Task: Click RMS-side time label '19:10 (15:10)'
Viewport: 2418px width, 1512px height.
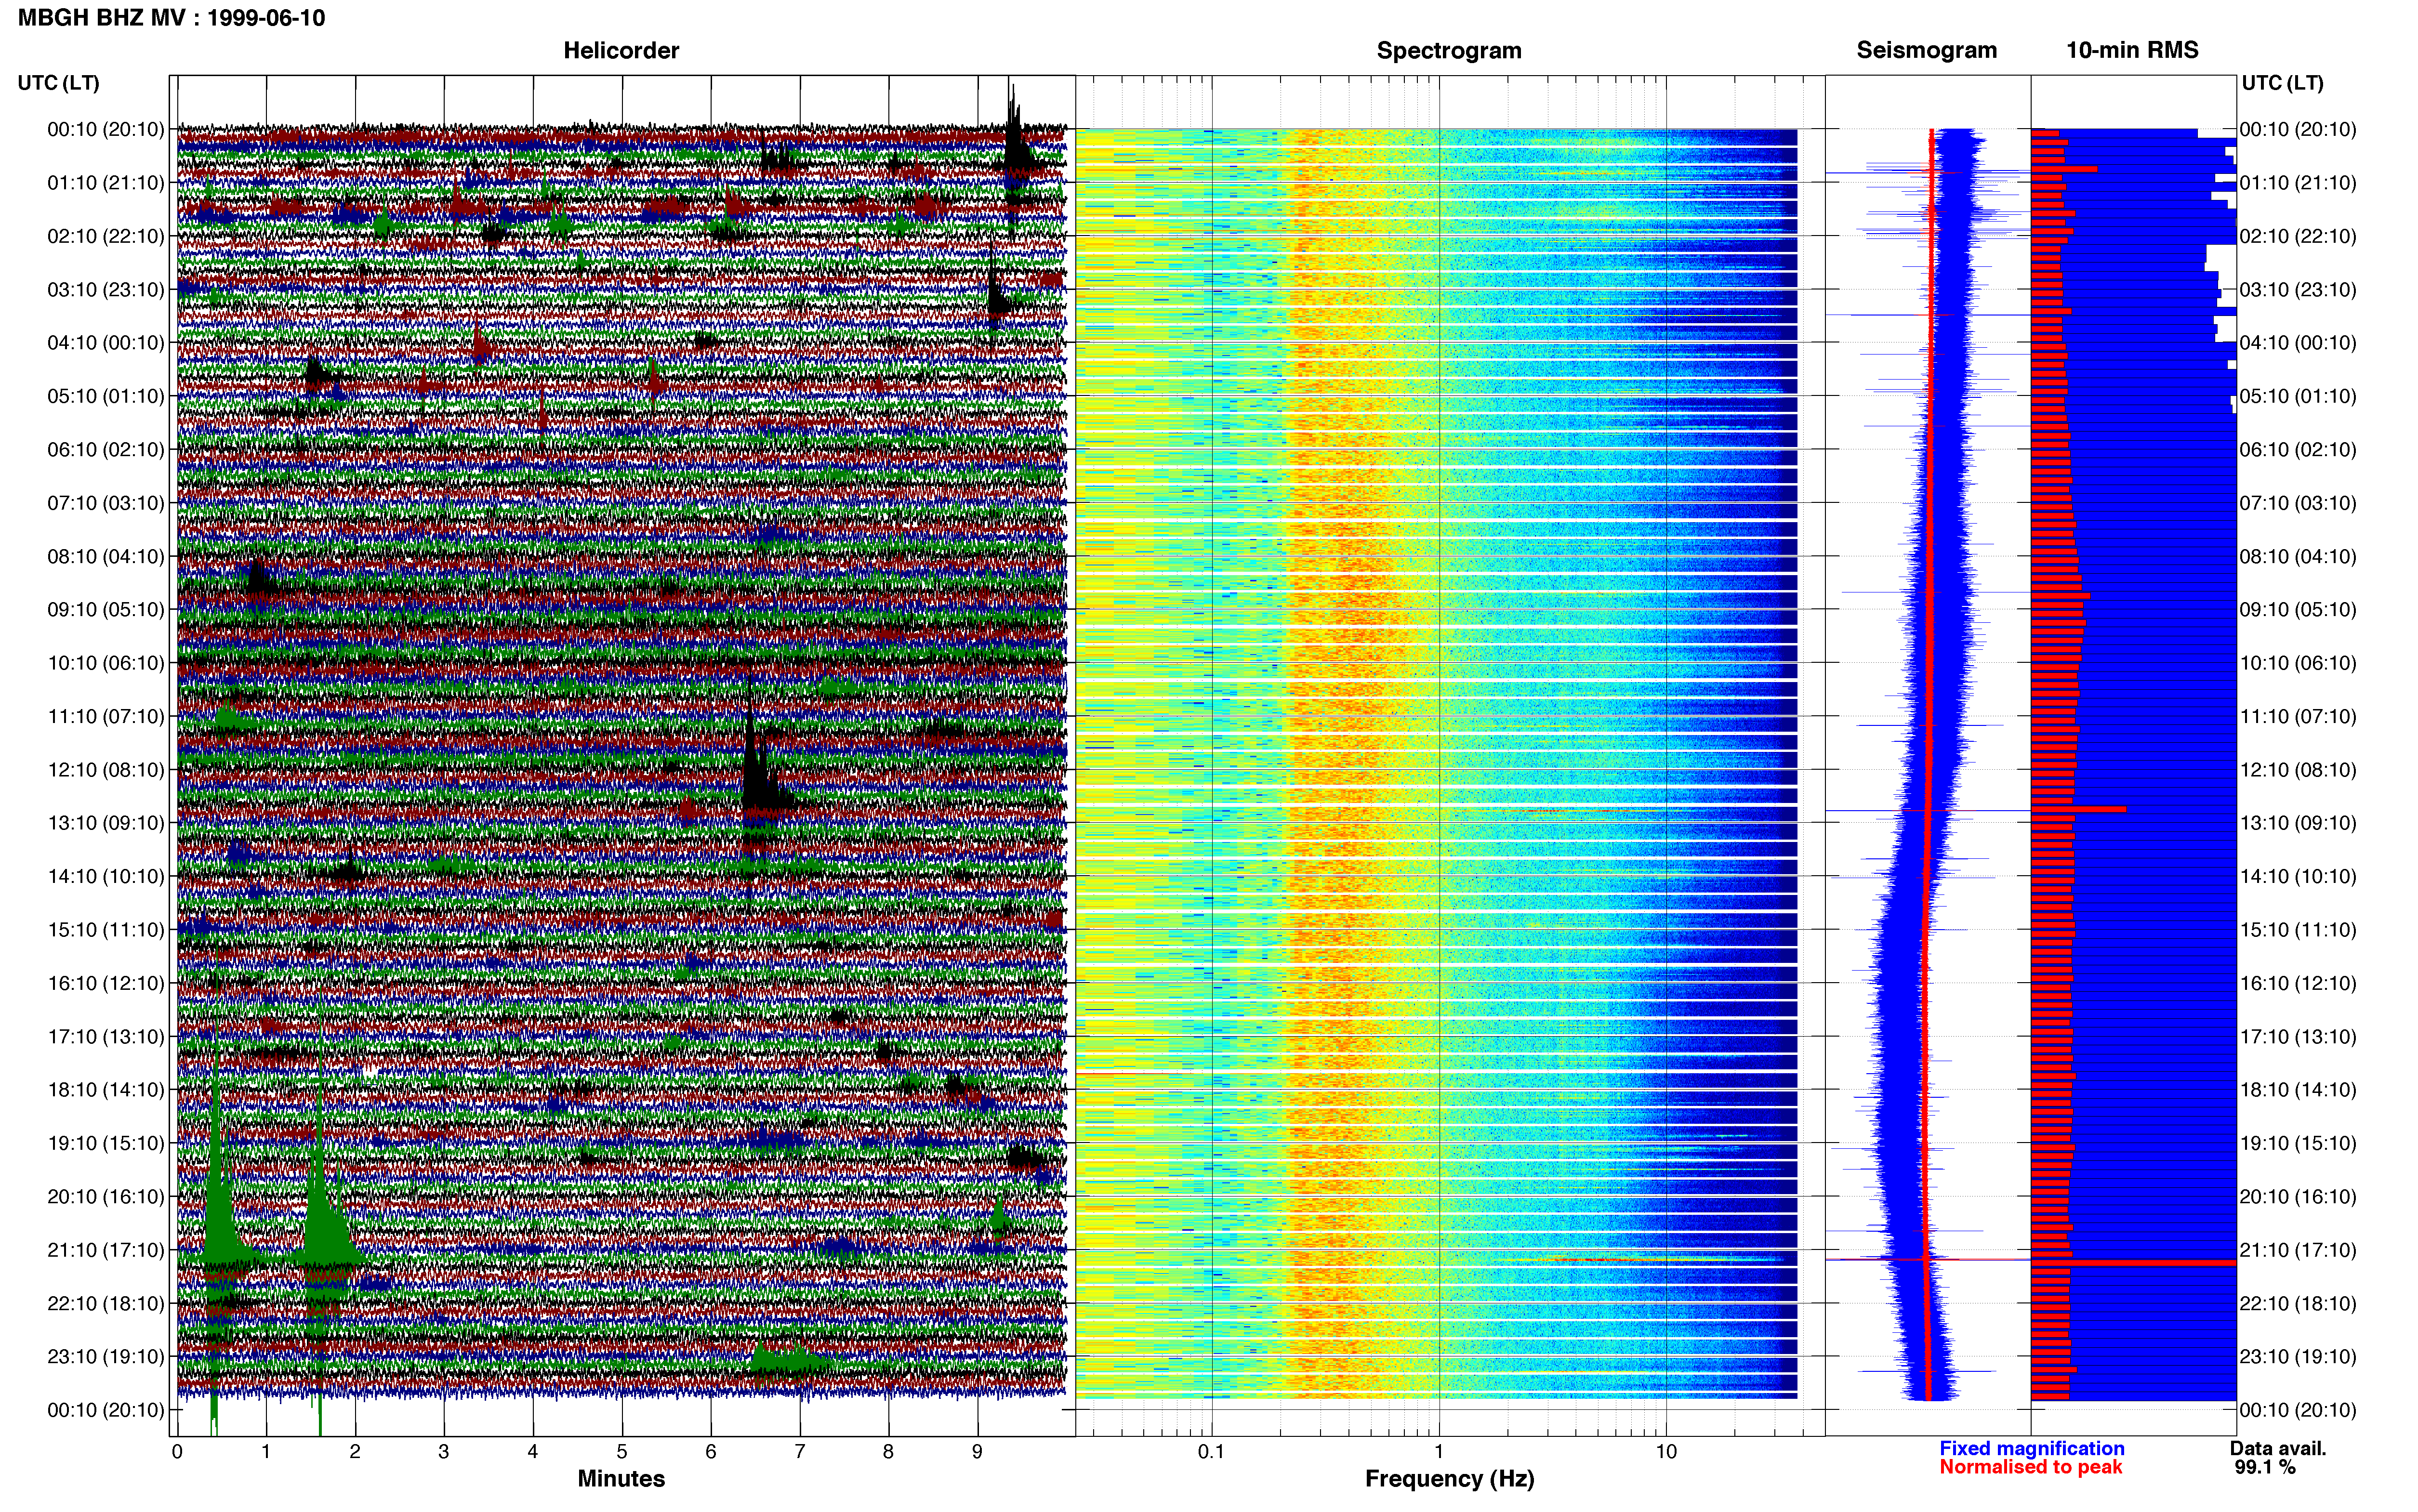Action: (x=2298, y=1144)
